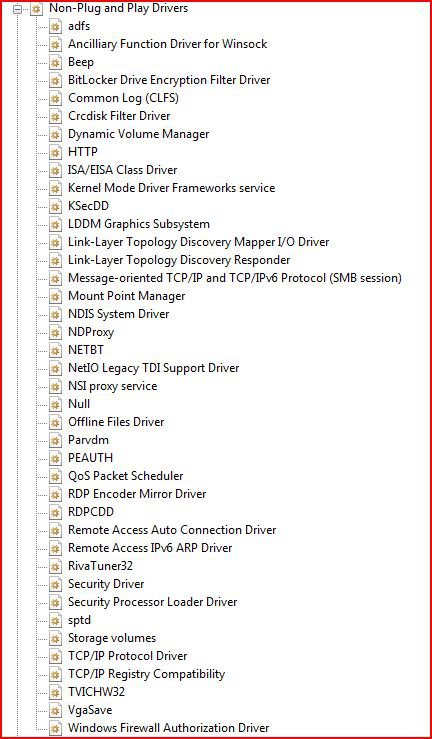432x739 pixels.
Task: Collapse the Non-Plug and Play Drivers node
Action: (18, 8)
